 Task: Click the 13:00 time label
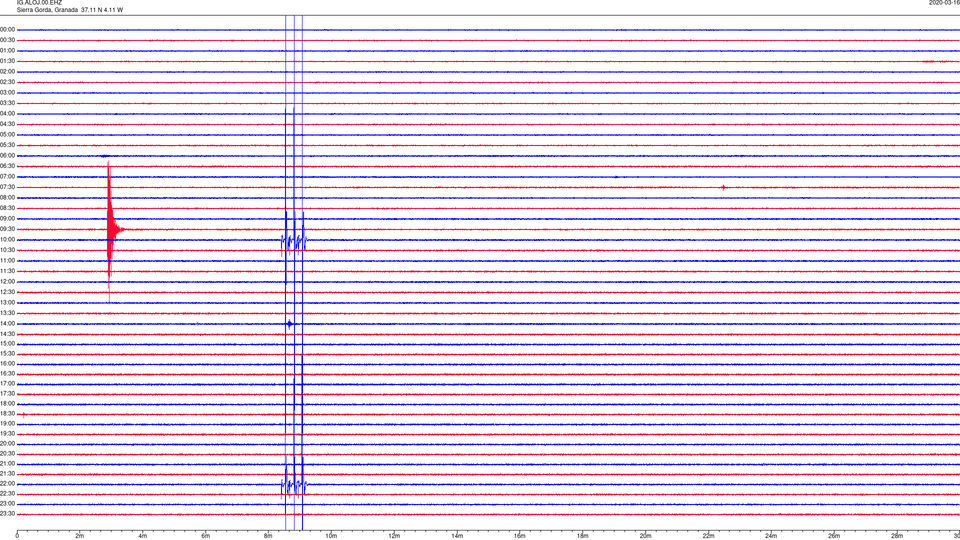tap(7, 302)
